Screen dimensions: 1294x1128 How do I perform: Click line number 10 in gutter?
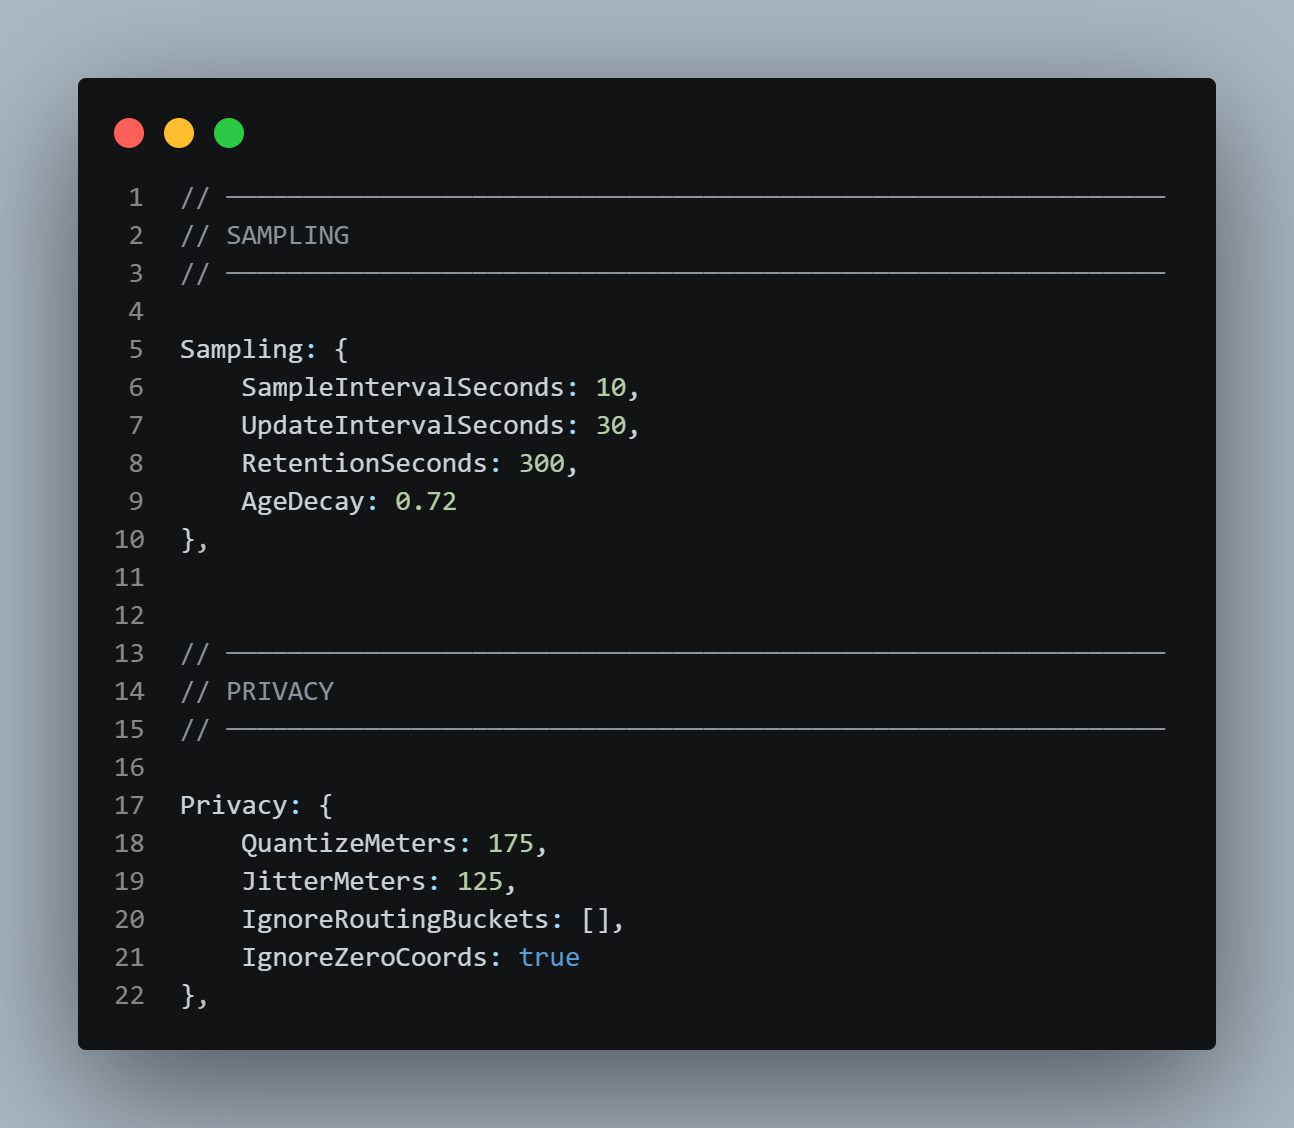pyautogui.click(x=129, y=540)
